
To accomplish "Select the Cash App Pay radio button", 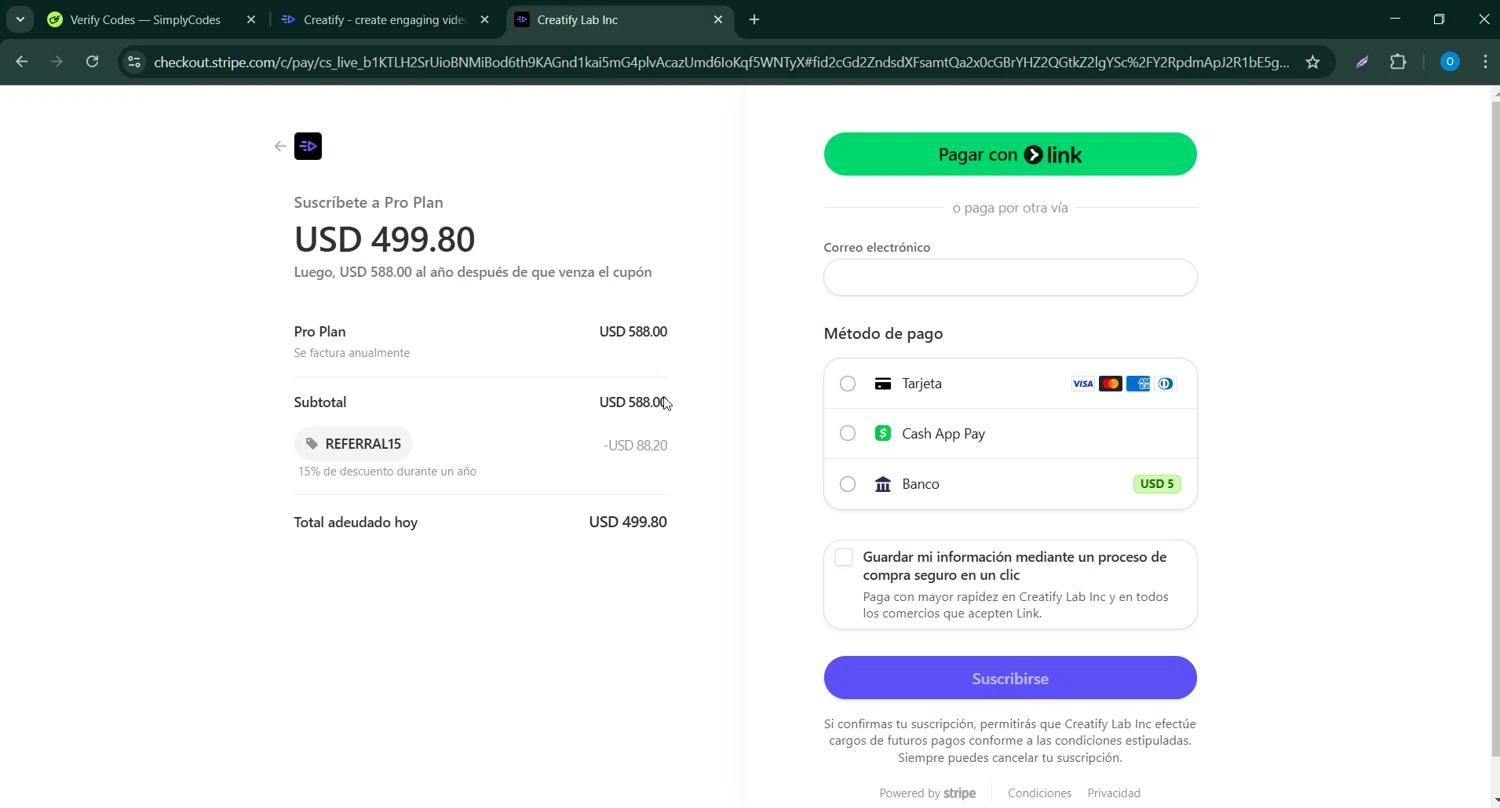I will coord(848,434).
